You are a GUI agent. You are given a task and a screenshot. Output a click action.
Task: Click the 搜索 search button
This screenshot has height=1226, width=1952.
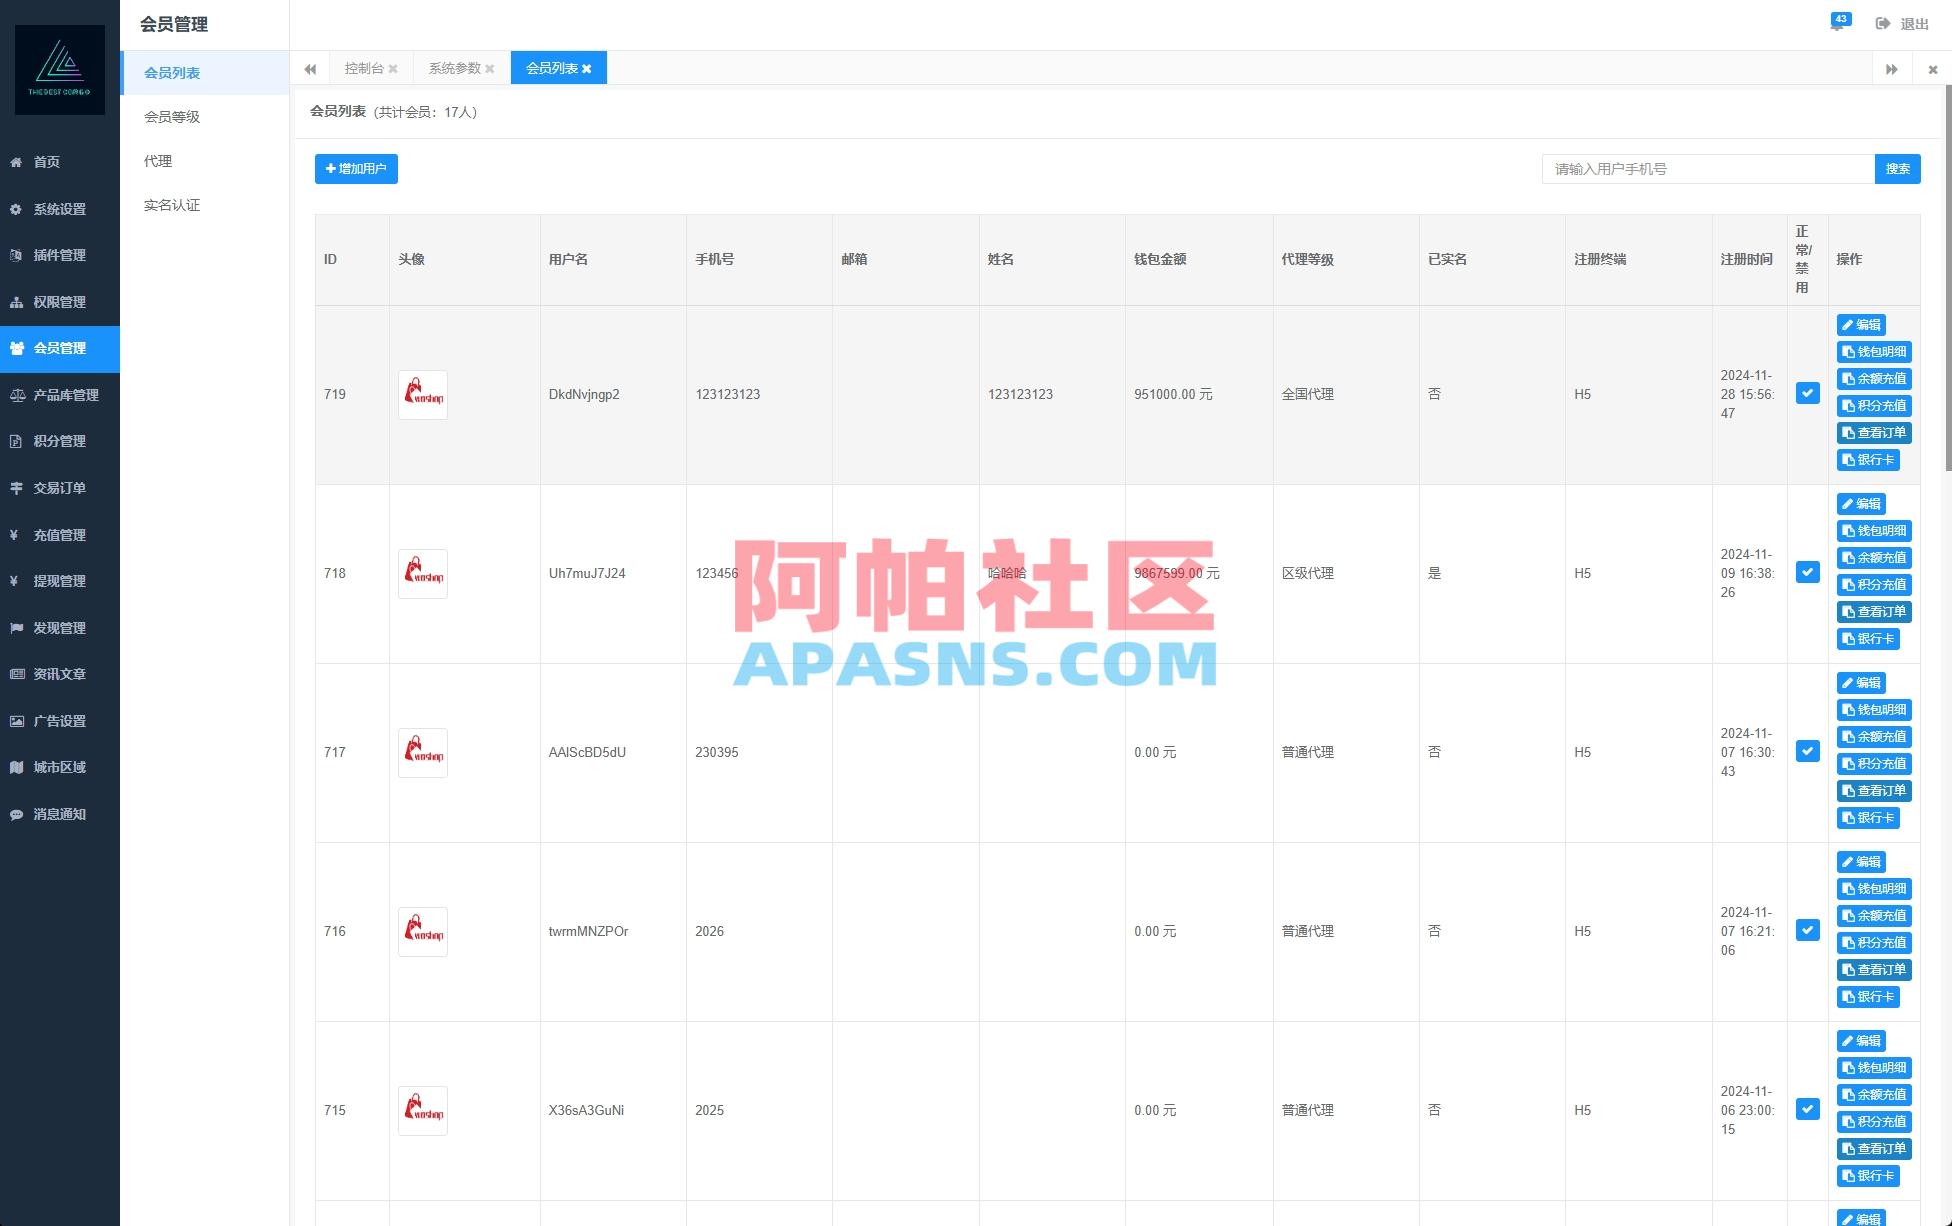(1897, 168)
